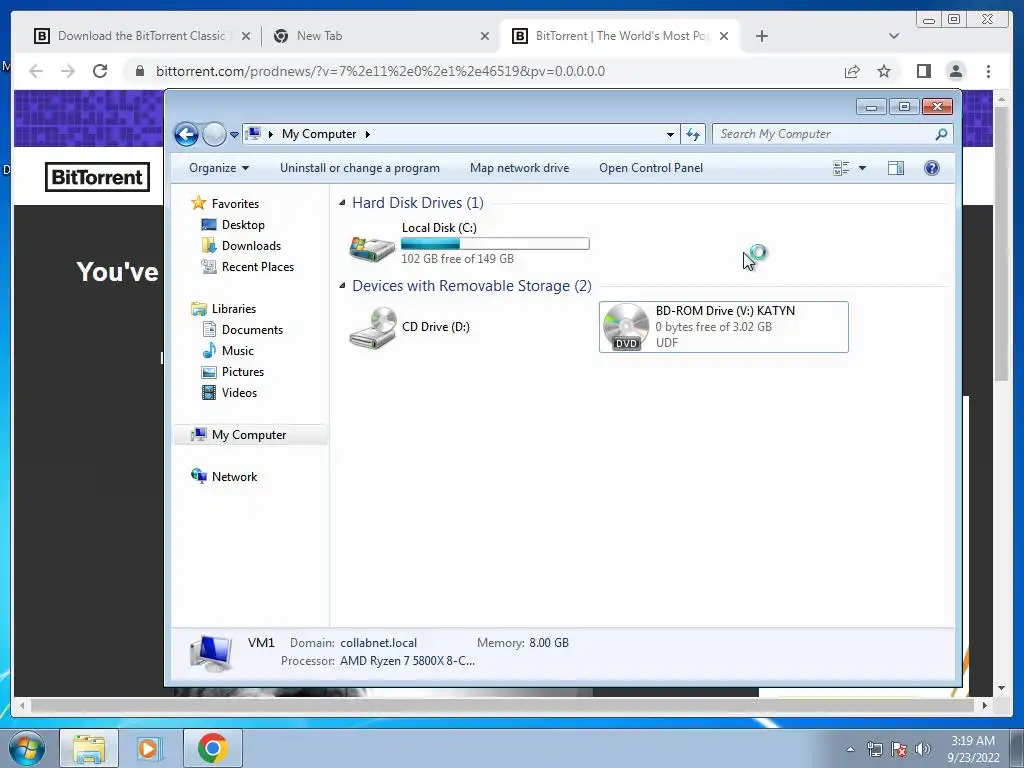The height and width of the screenshot is (768, 1024).
Task: Open the Organize menu
Action: 219,168
